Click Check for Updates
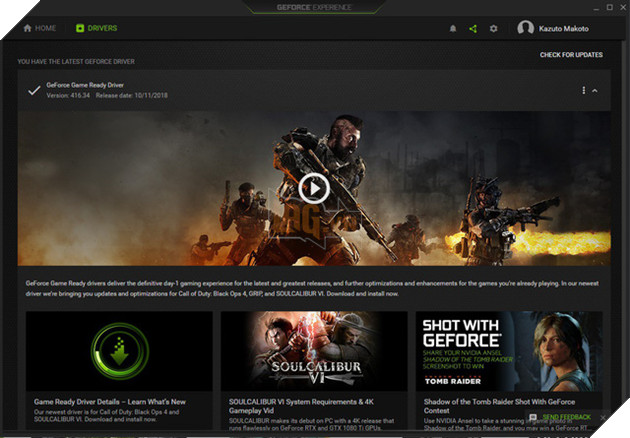 571,55
